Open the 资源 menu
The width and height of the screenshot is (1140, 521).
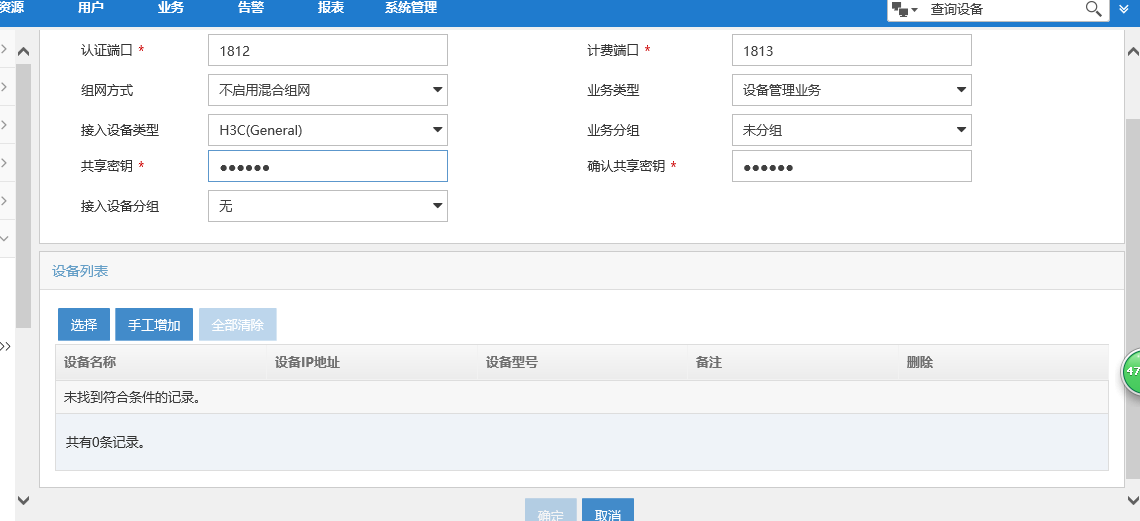10,9
